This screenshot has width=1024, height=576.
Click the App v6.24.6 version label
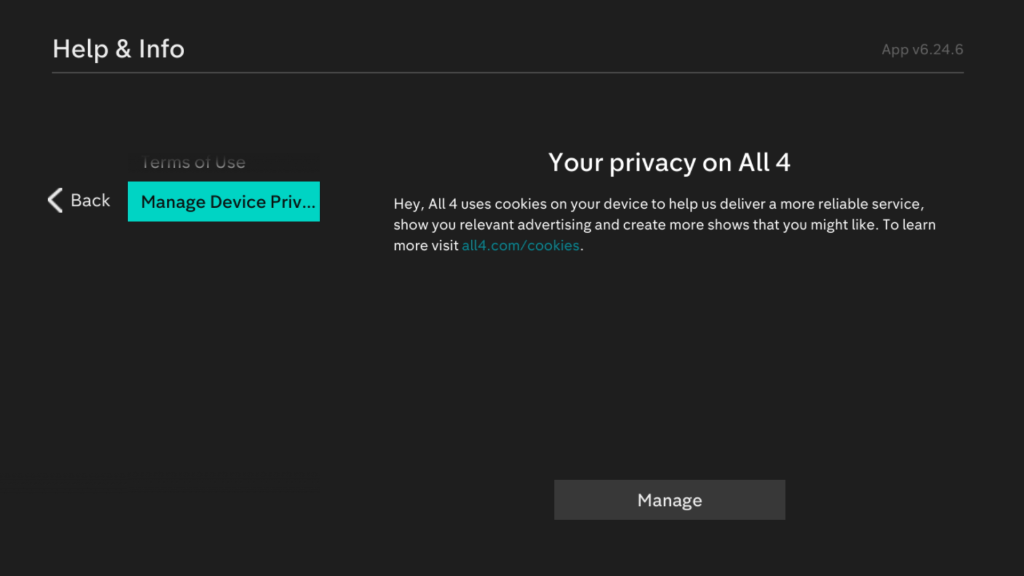[922, 50]
